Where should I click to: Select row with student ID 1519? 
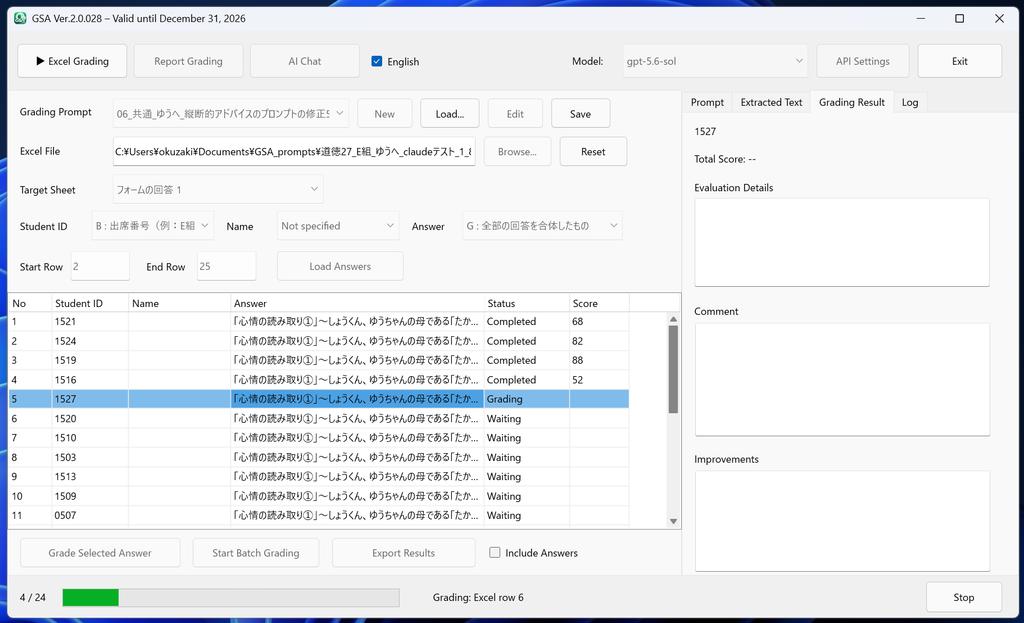coord(319,360)
